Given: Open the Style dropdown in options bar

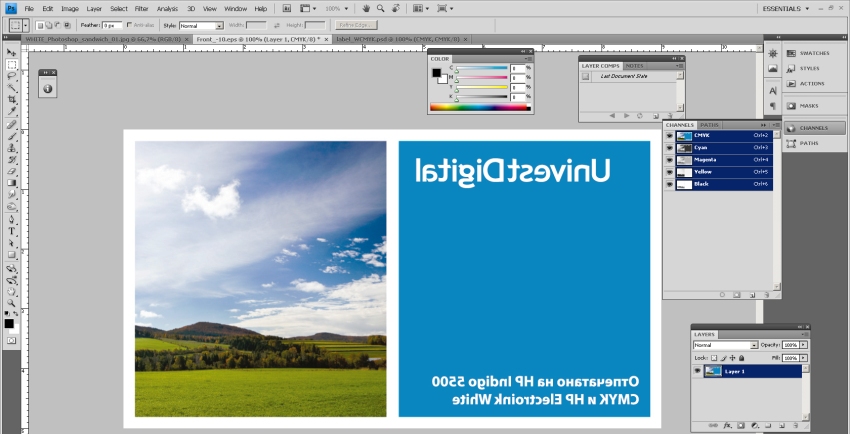Looking at the screenshot, I should click(201, 25).
